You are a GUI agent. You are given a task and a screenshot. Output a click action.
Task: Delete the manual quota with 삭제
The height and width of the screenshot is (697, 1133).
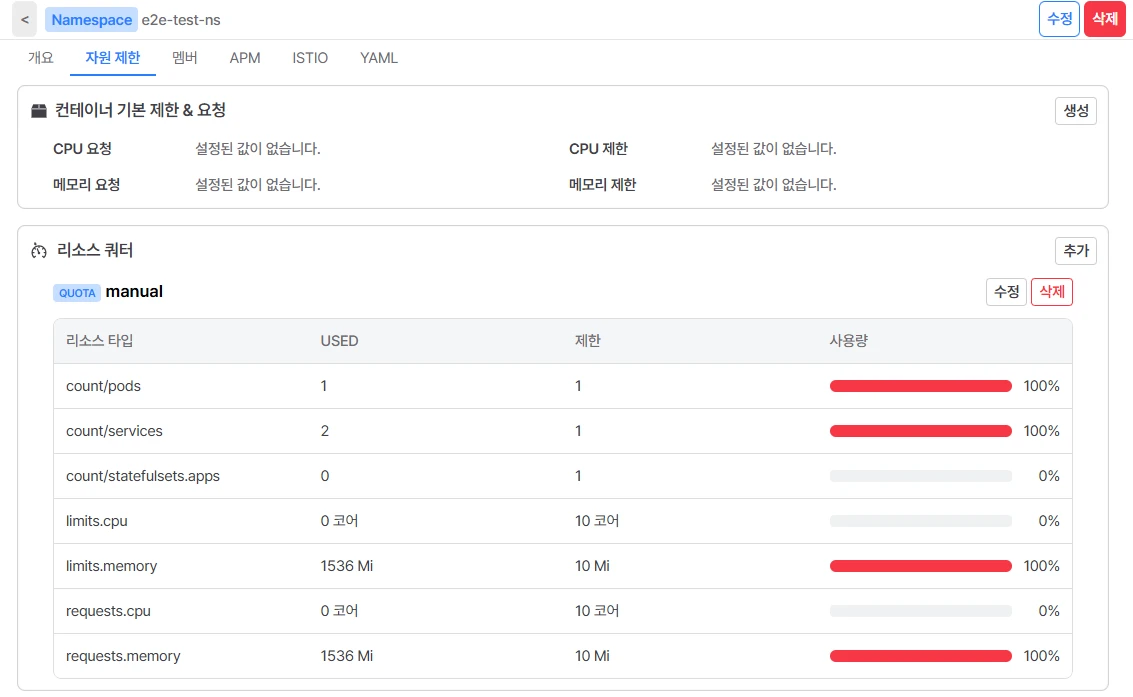(1052, 292)
